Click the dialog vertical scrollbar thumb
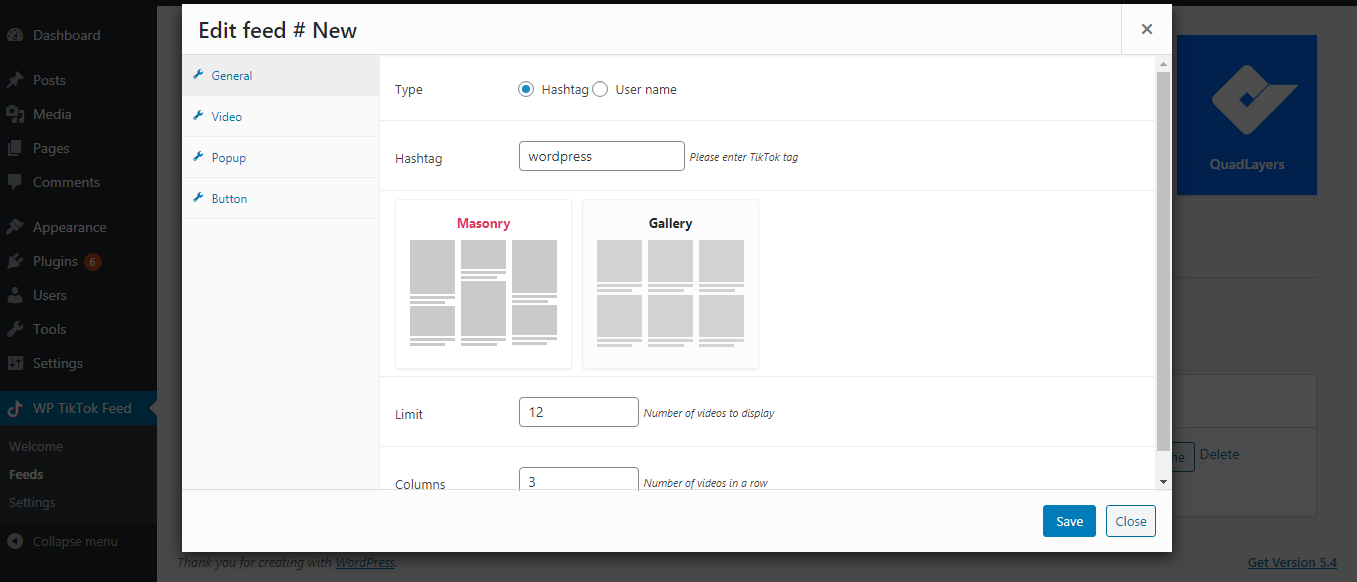Image resolution: width=1357 pixels, height=582 pixels. [1162, 260]
